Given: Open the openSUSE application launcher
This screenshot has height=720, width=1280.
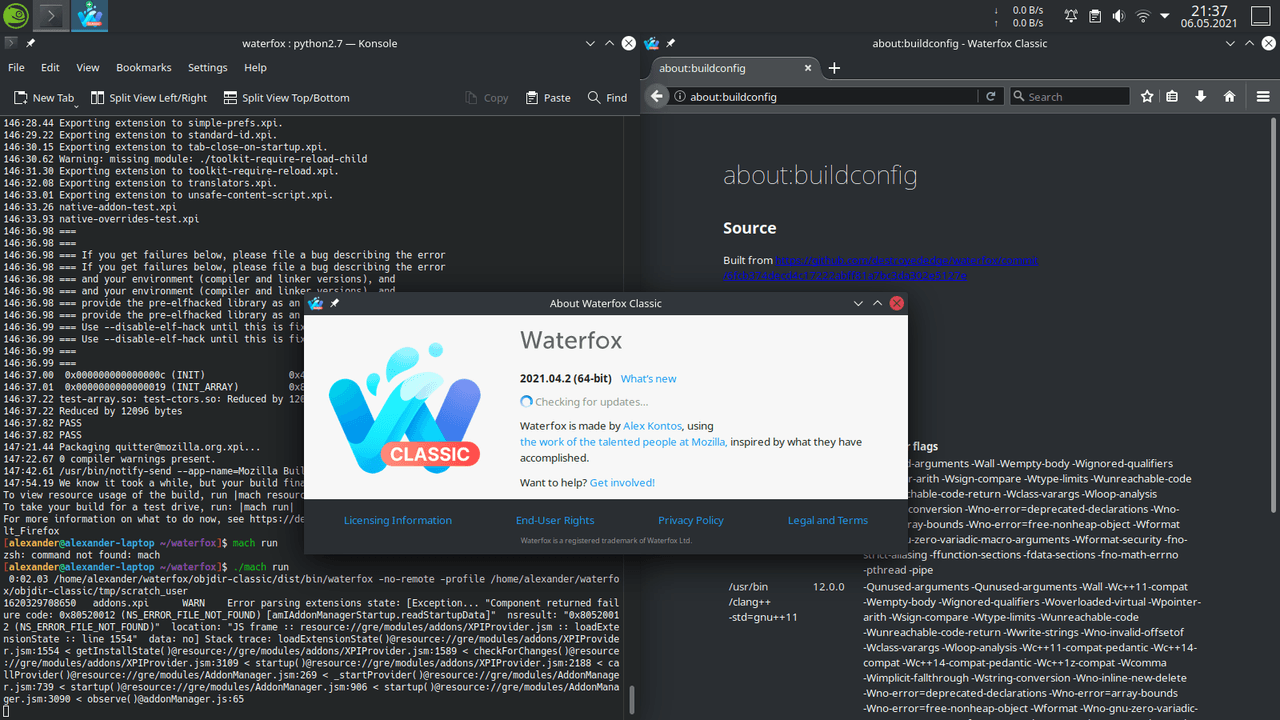Looking at the screenshot, I should click(16, 16).
